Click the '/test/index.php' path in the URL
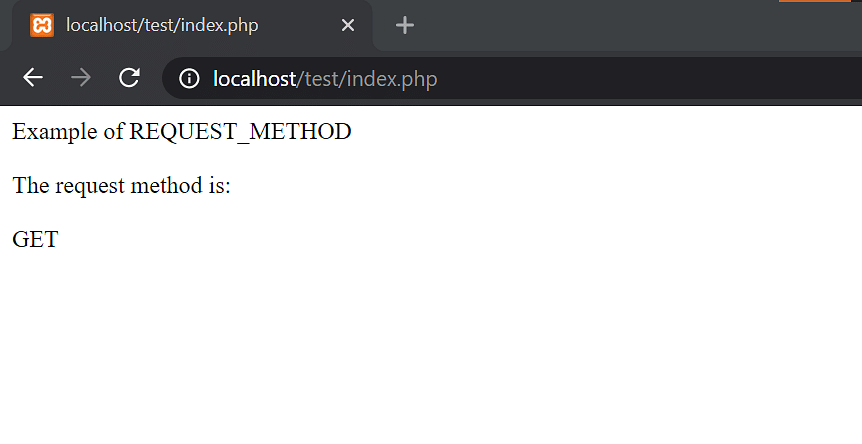 click(367, 79)
